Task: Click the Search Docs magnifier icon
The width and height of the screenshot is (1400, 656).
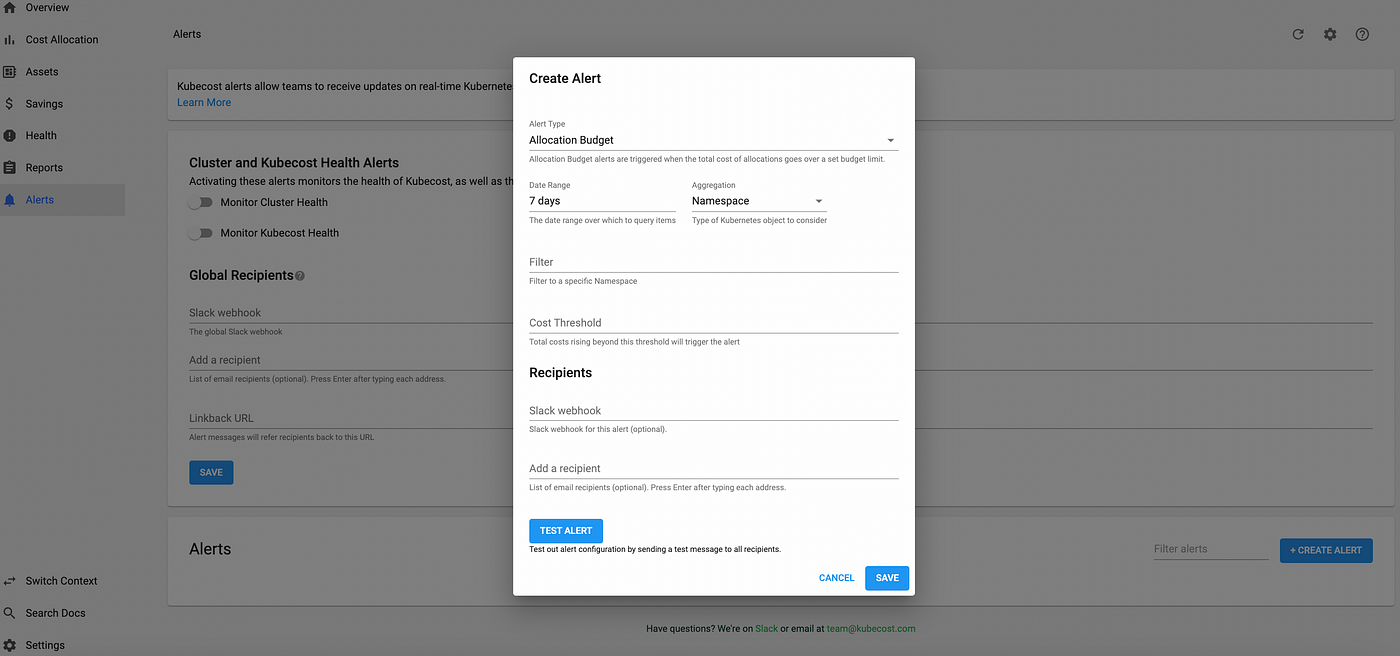Action: [x=9, y=613]
